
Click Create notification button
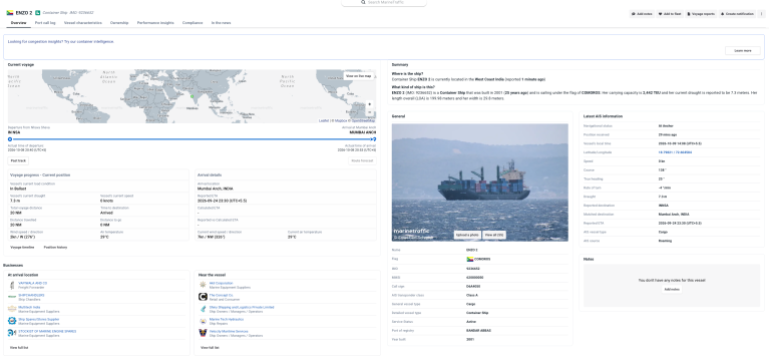pos(737,14)
